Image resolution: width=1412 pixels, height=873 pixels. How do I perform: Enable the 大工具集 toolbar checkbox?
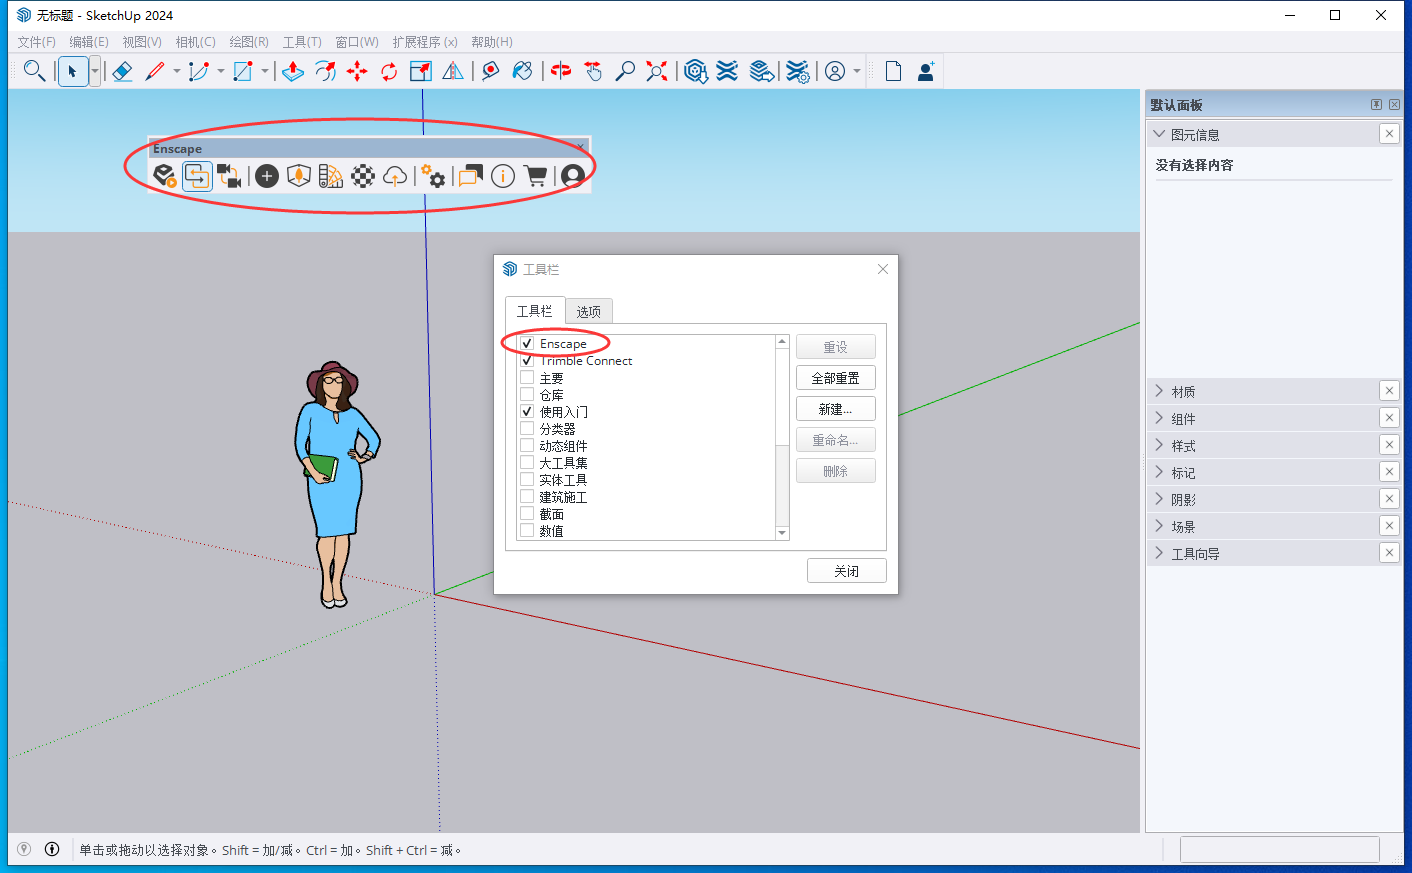(527, 462)
